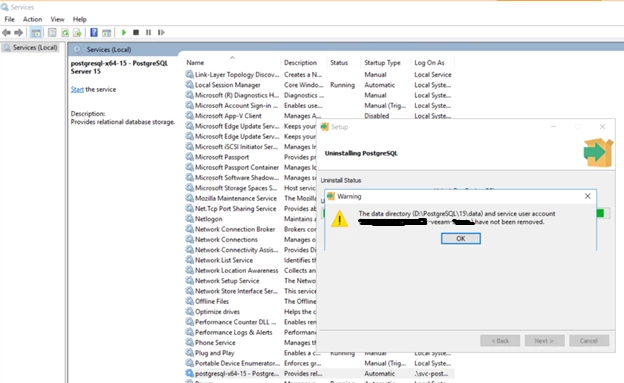Screen dimensions: 624x383
Task: Select the Link-Layer Topology Discovery service icon
Action: 189,74
